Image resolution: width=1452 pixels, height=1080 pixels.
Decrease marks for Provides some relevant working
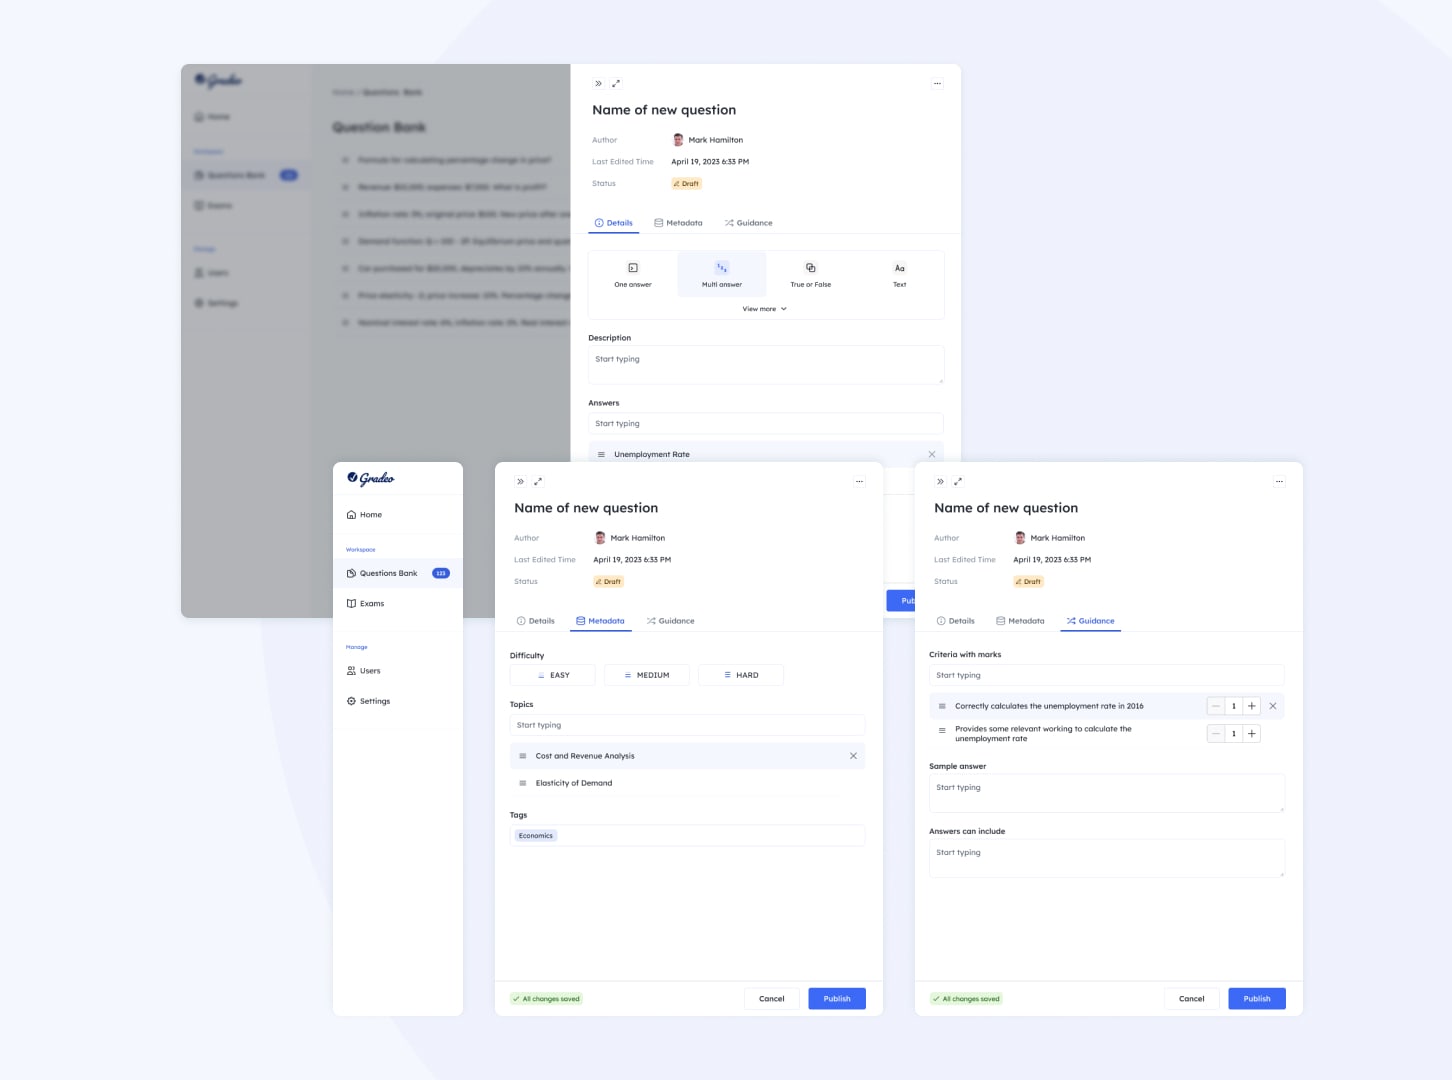pos(1216,734)
